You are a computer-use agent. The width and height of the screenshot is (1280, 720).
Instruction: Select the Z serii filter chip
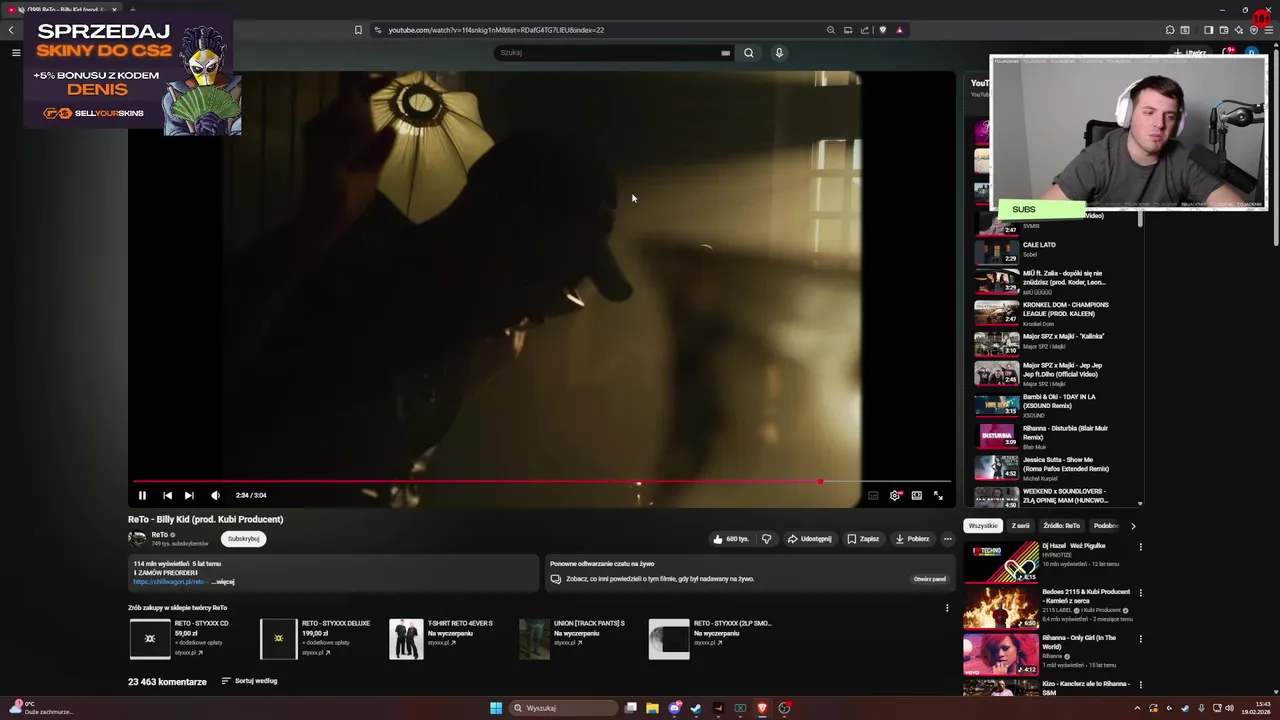click(1020, 526)
